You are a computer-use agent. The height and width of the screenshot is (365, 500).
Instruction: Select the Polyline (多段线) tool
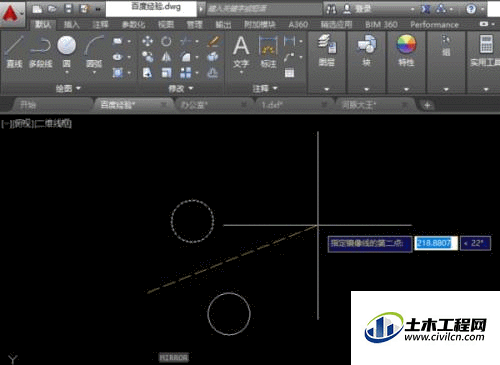click(x=40, y=52)
